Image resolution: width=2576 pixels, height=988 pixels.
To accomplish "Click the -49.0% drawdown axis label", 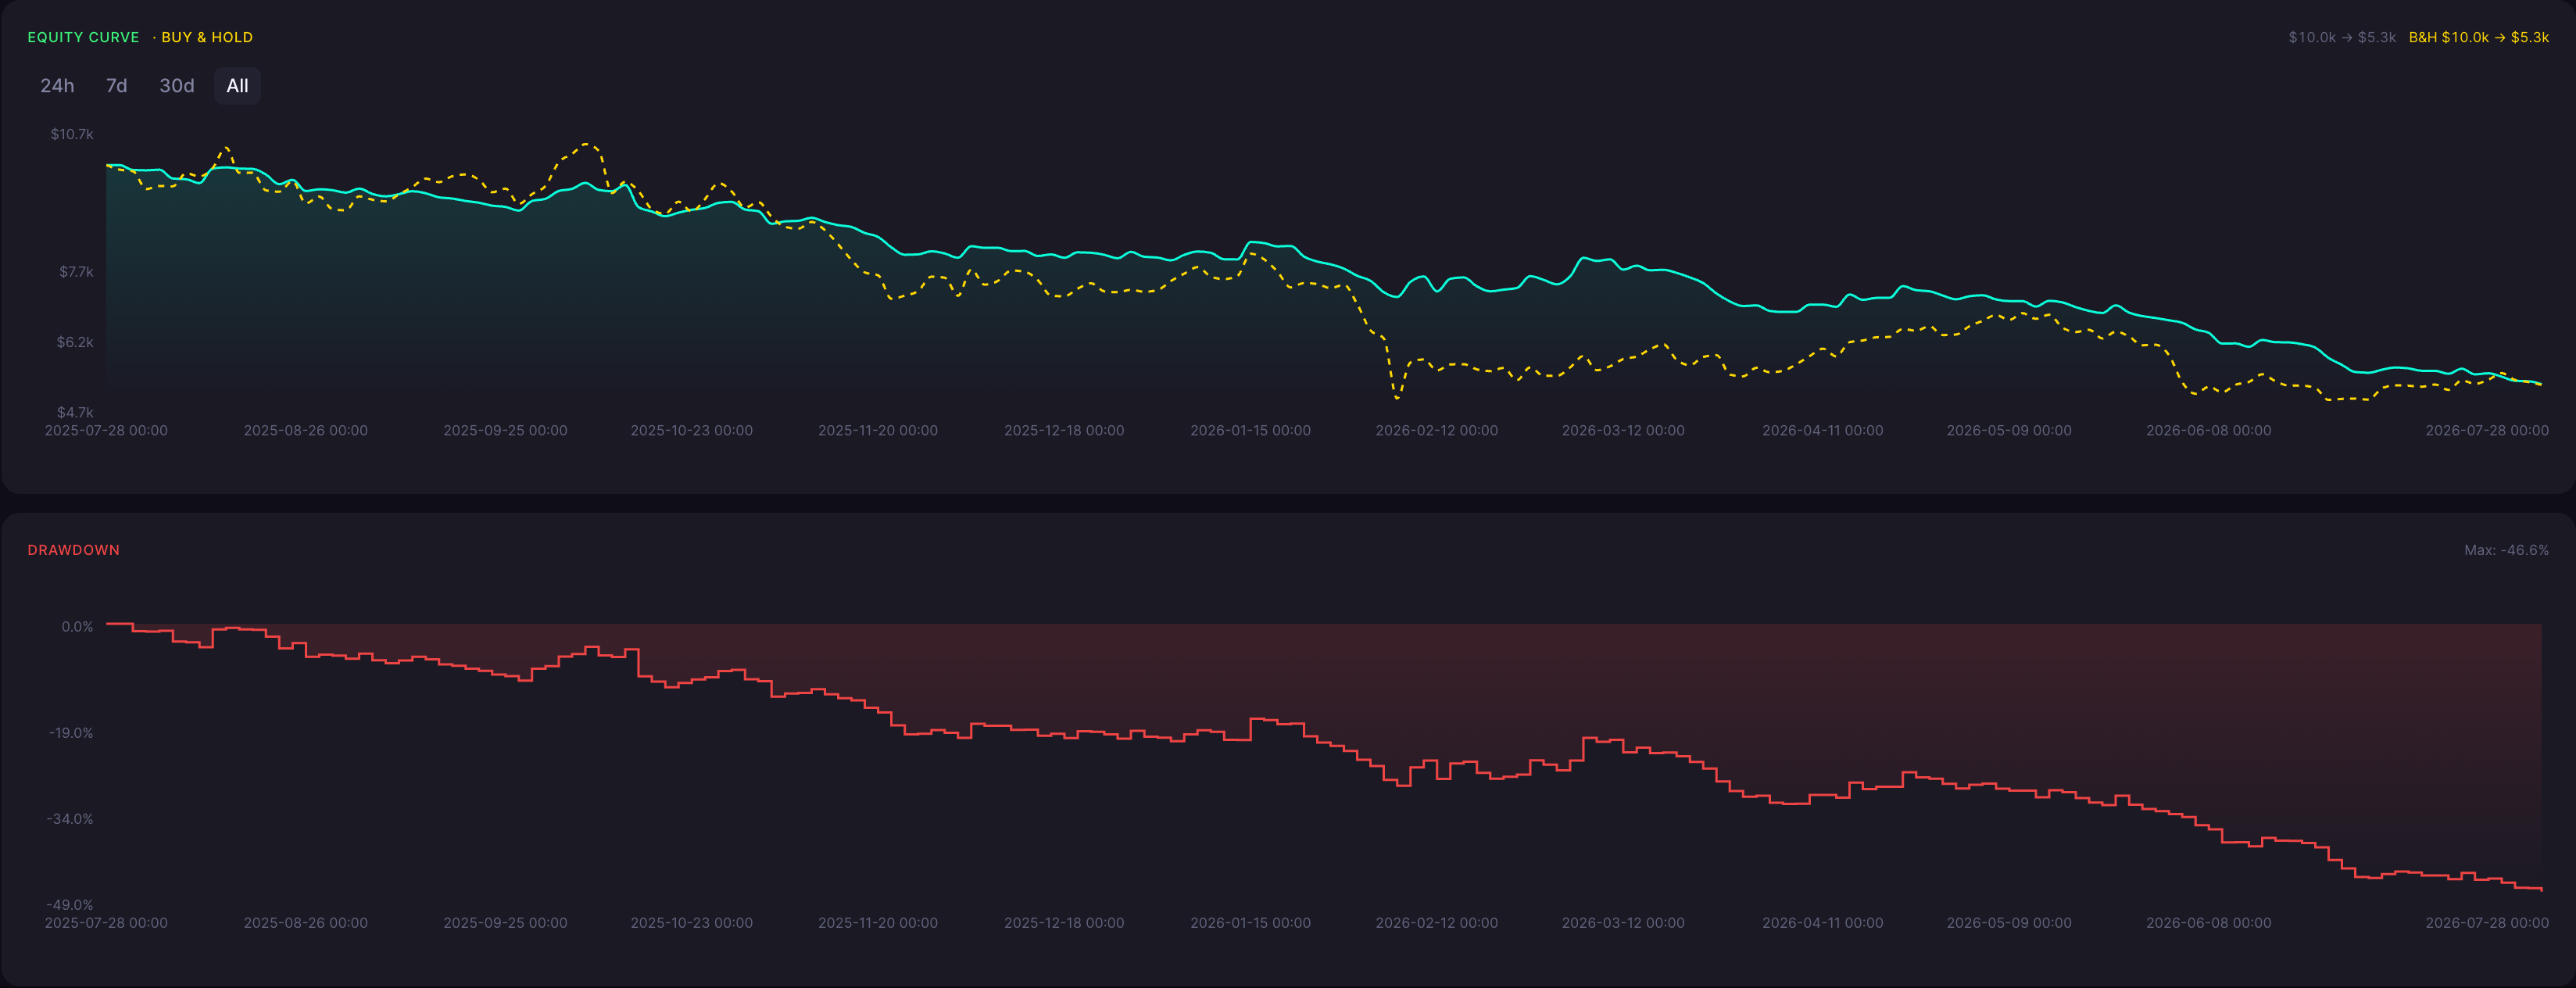I will tap(70, 905).
